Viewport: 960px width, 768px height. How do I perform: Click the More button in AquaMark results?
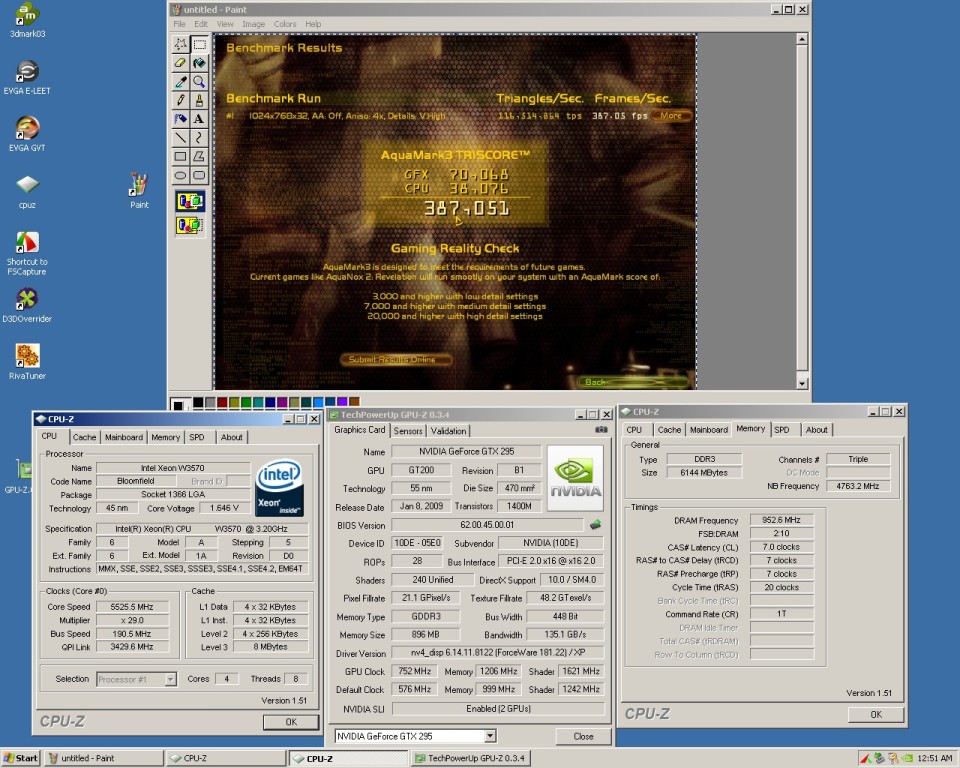pyautogui.click(x=671, y=115)
